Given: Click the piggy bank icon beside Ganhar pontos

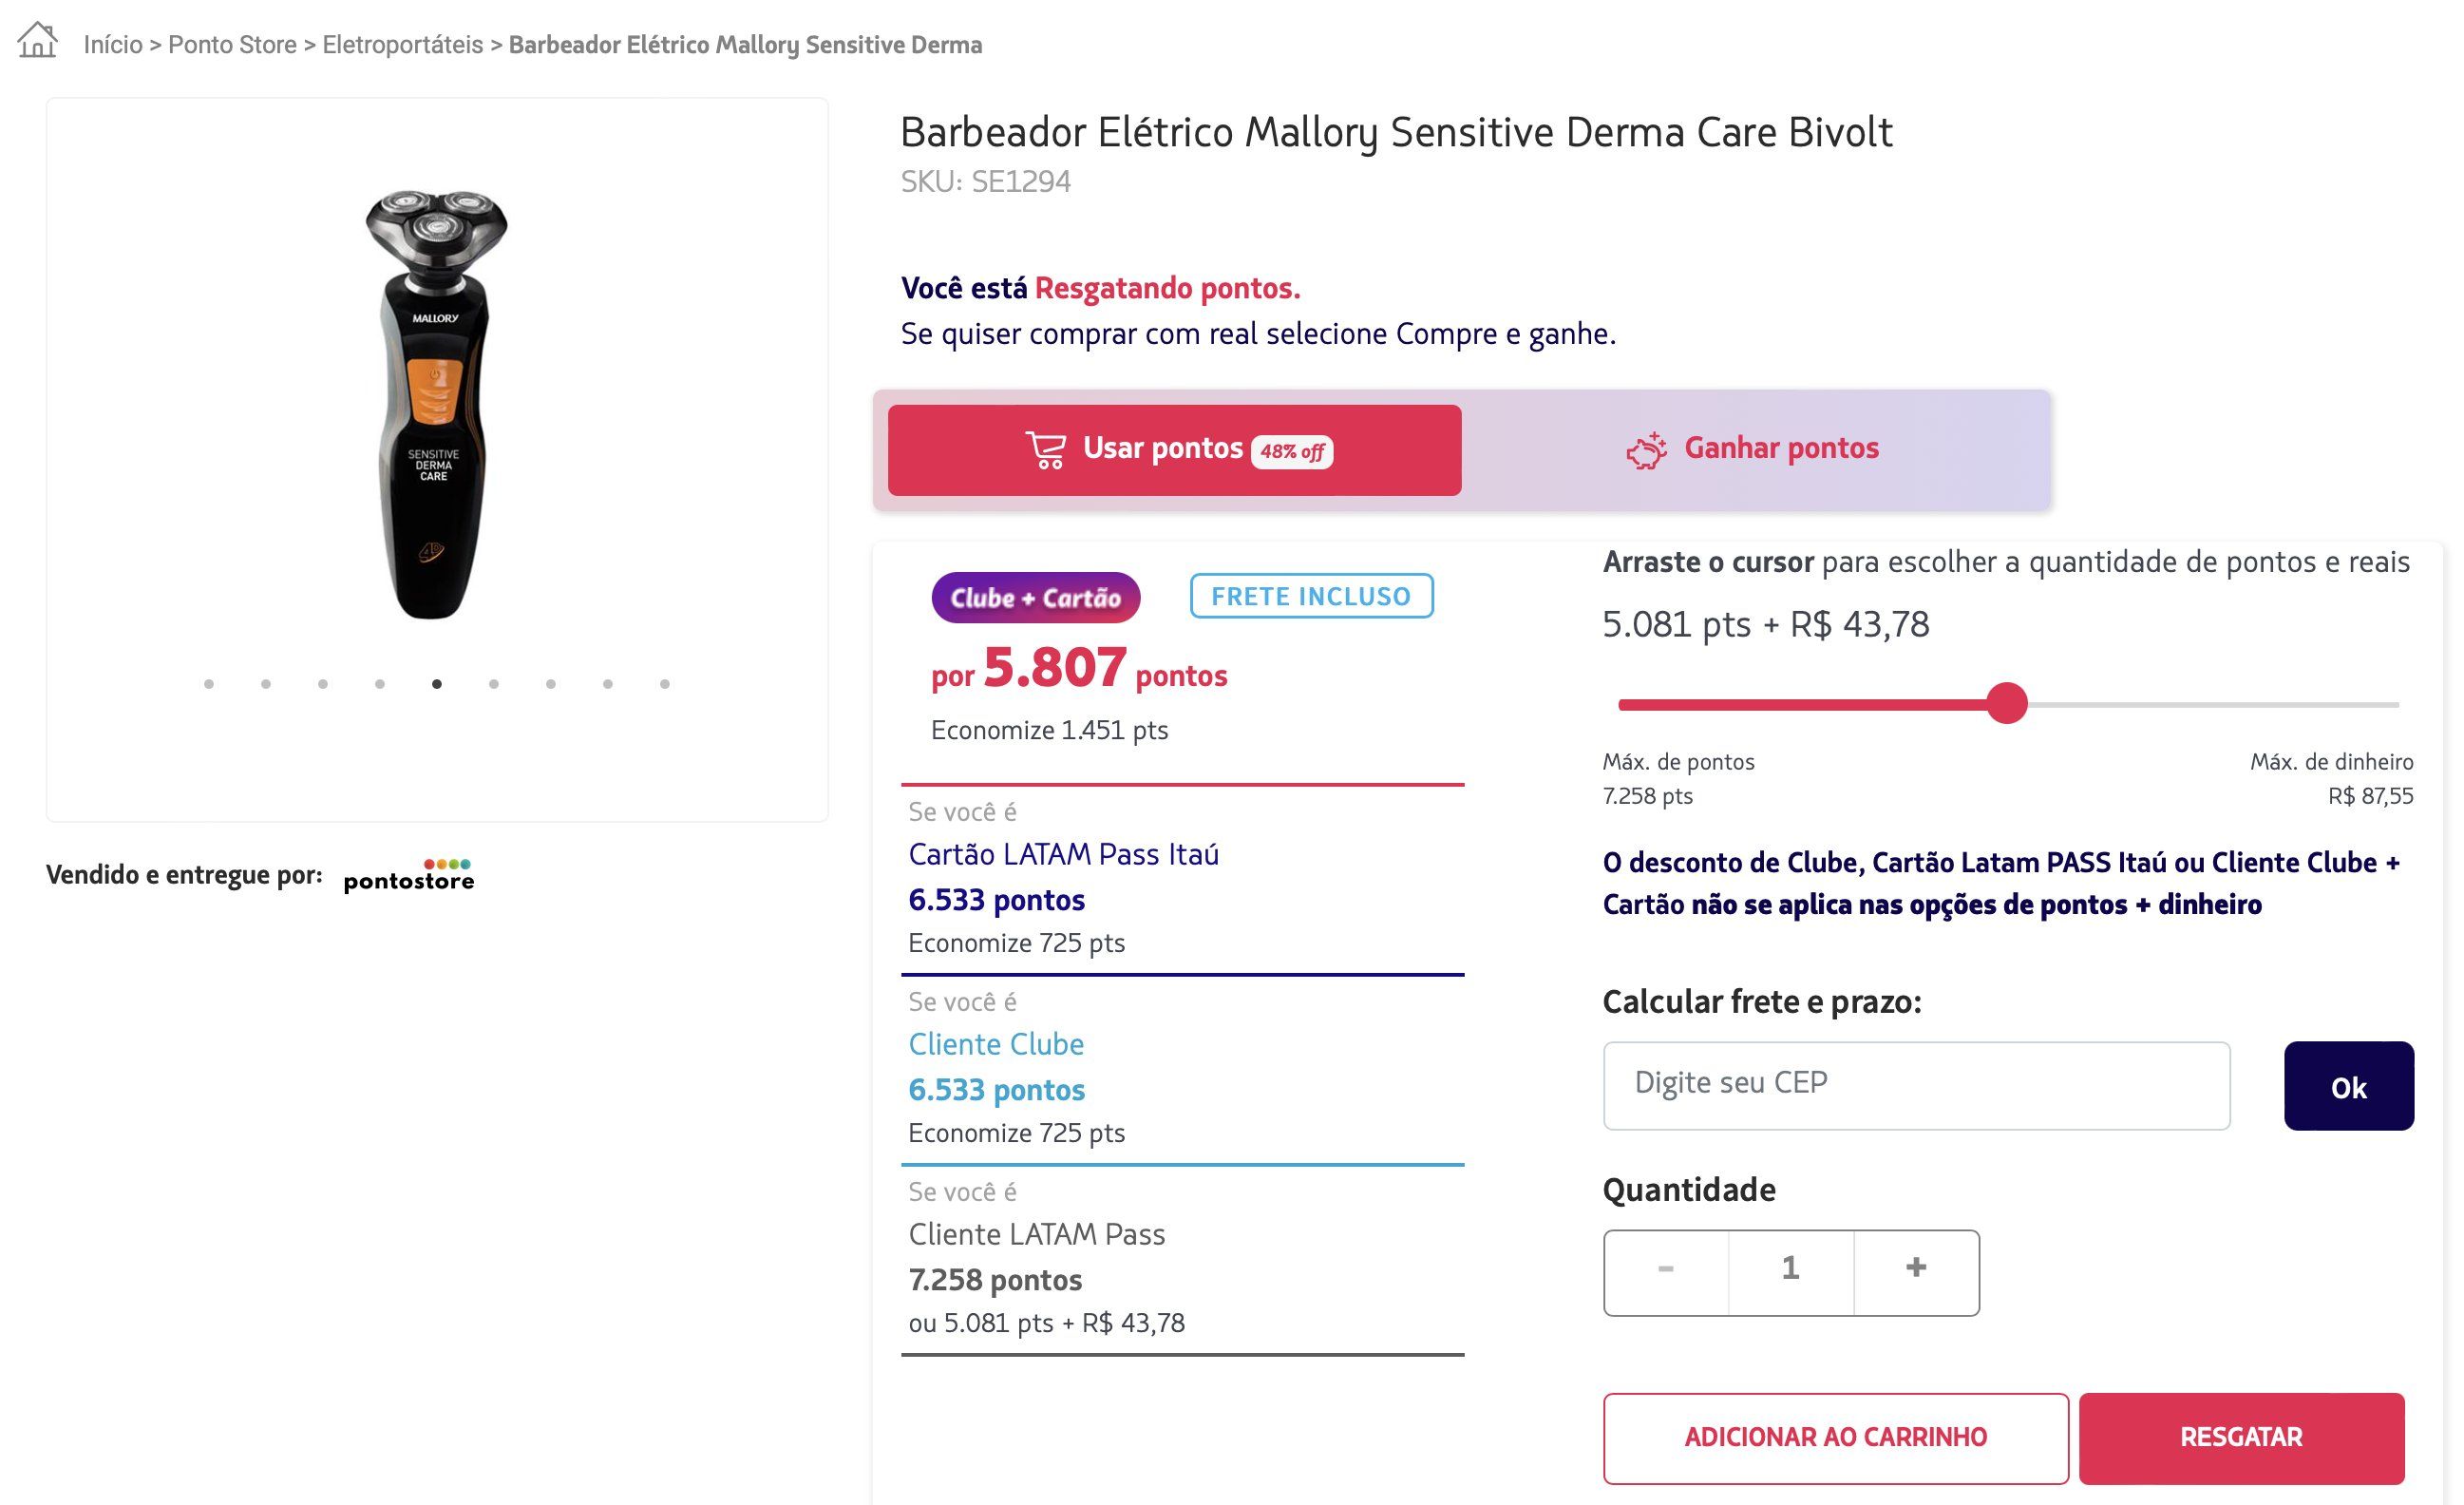Looking at the screenshot, I should (x=1646, y=450).
